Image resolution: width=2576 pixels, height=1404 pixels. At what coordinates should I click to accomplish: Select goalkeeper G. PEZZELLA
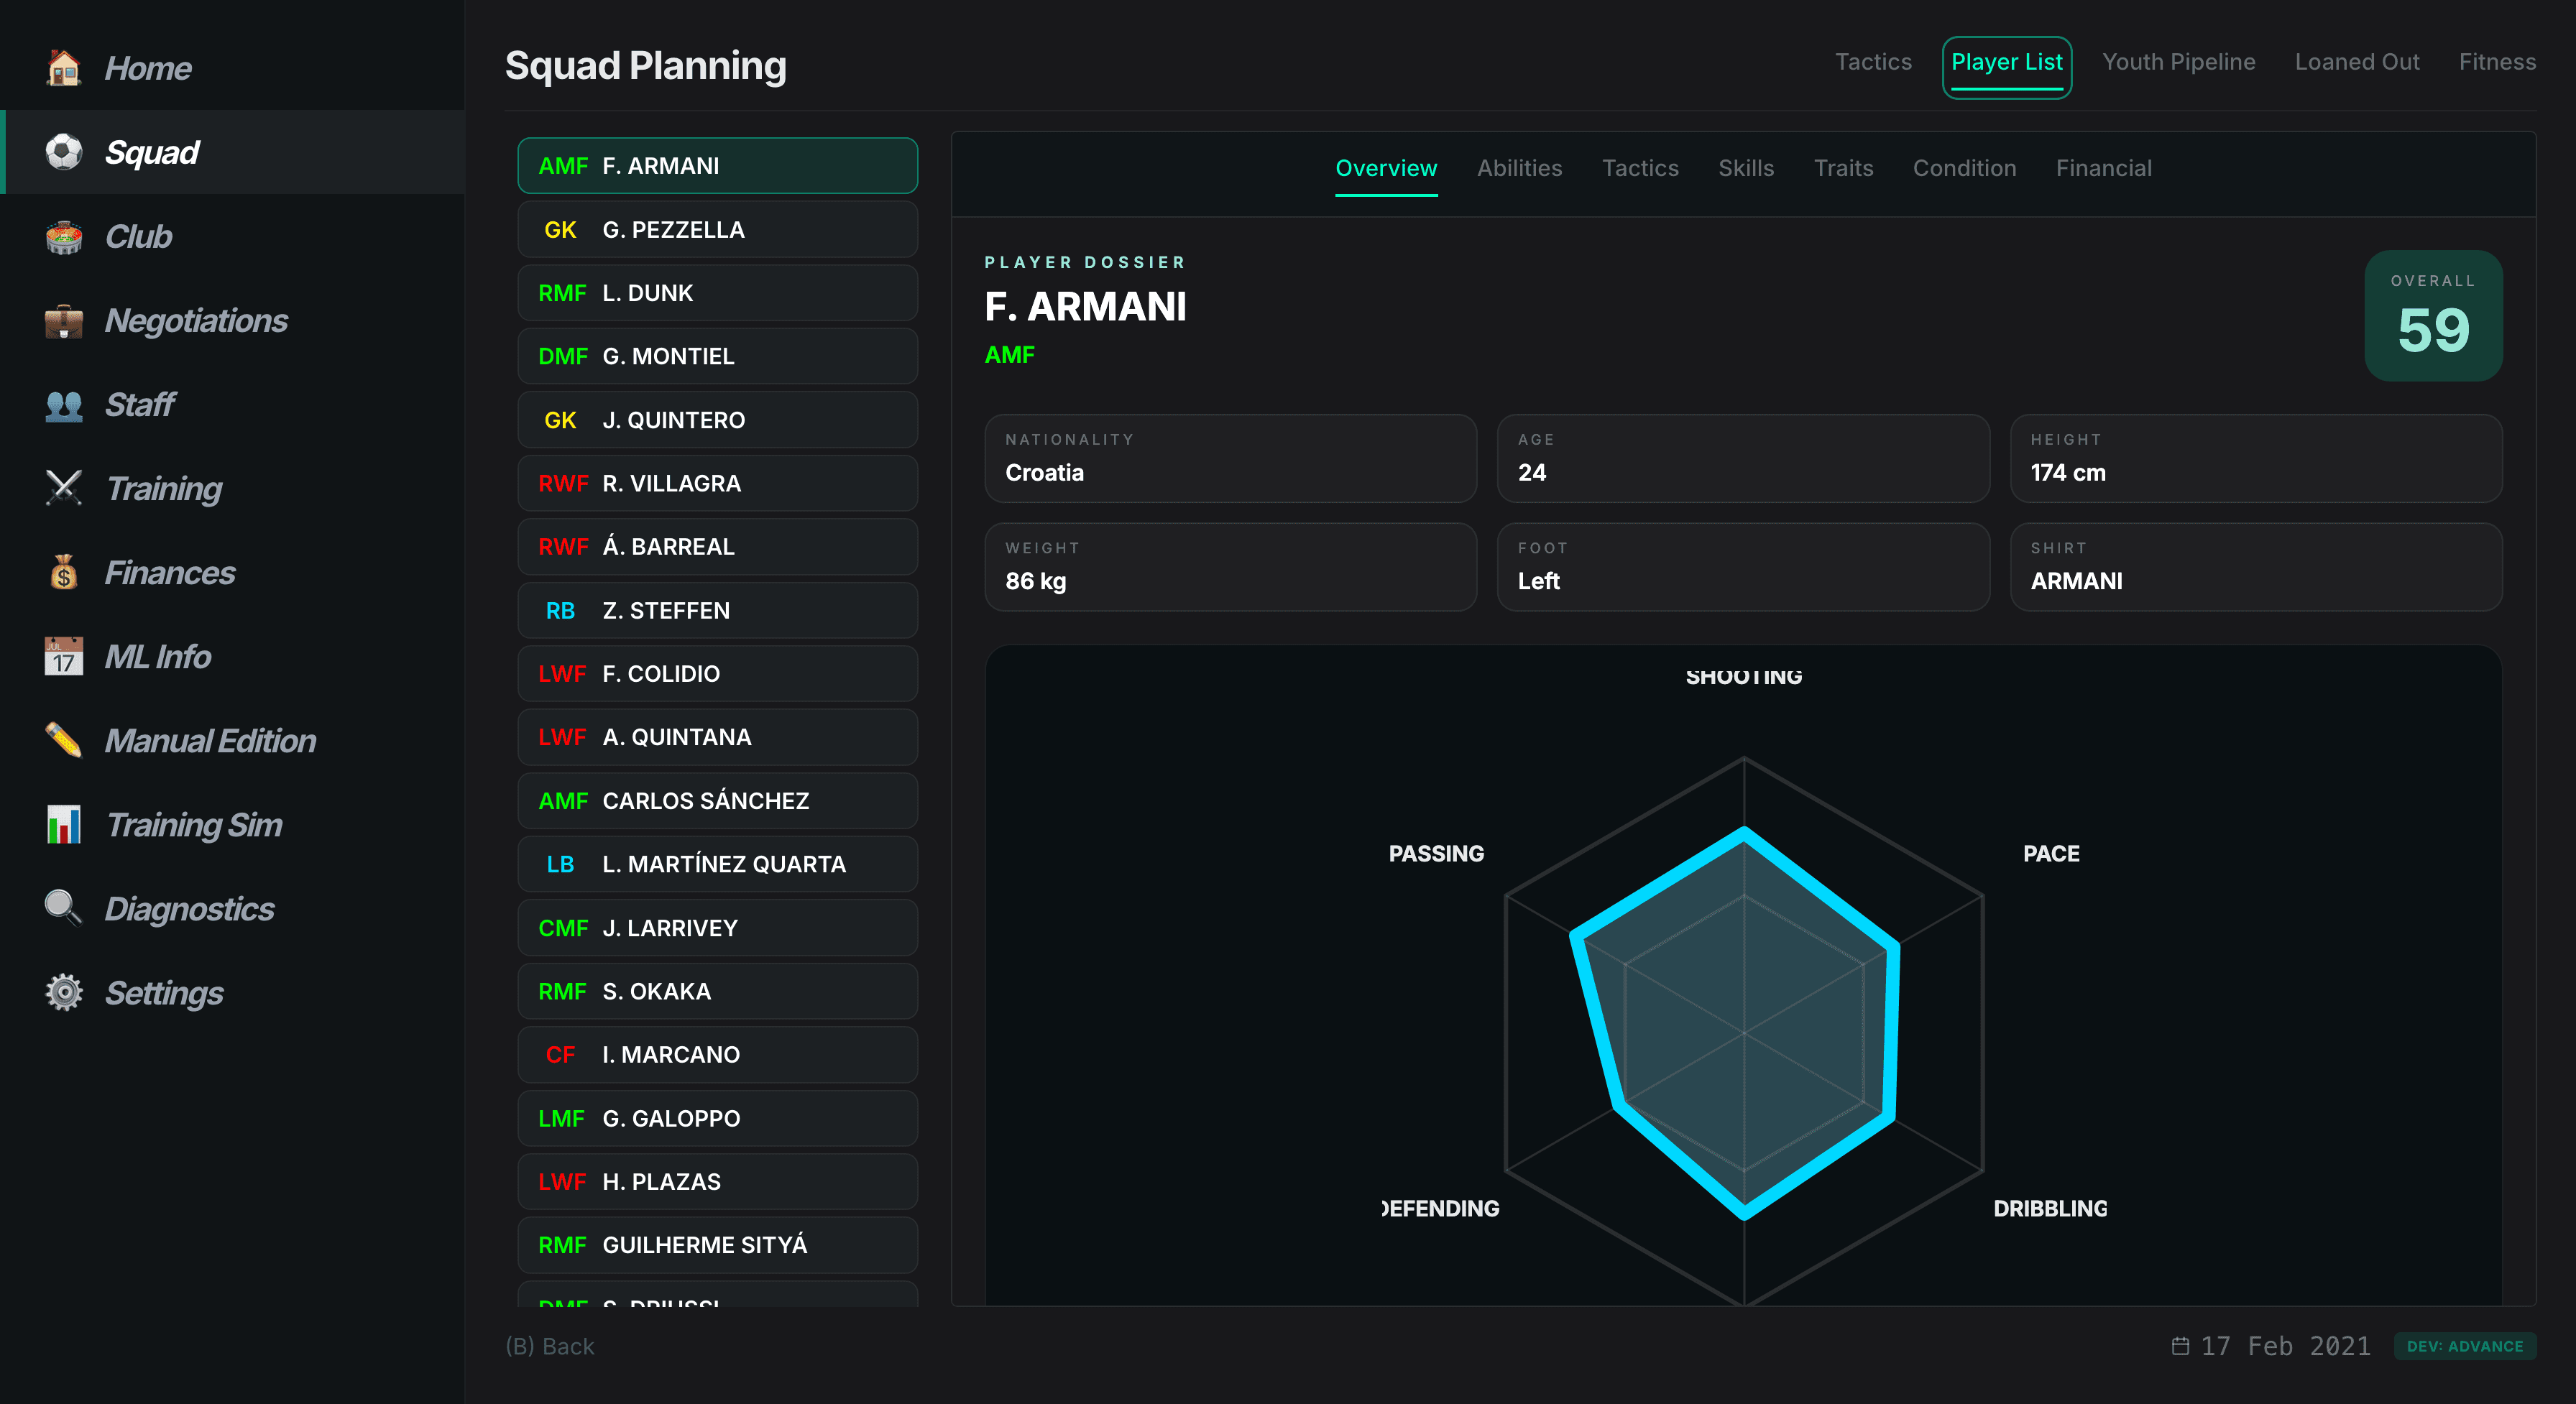(717, 229)
